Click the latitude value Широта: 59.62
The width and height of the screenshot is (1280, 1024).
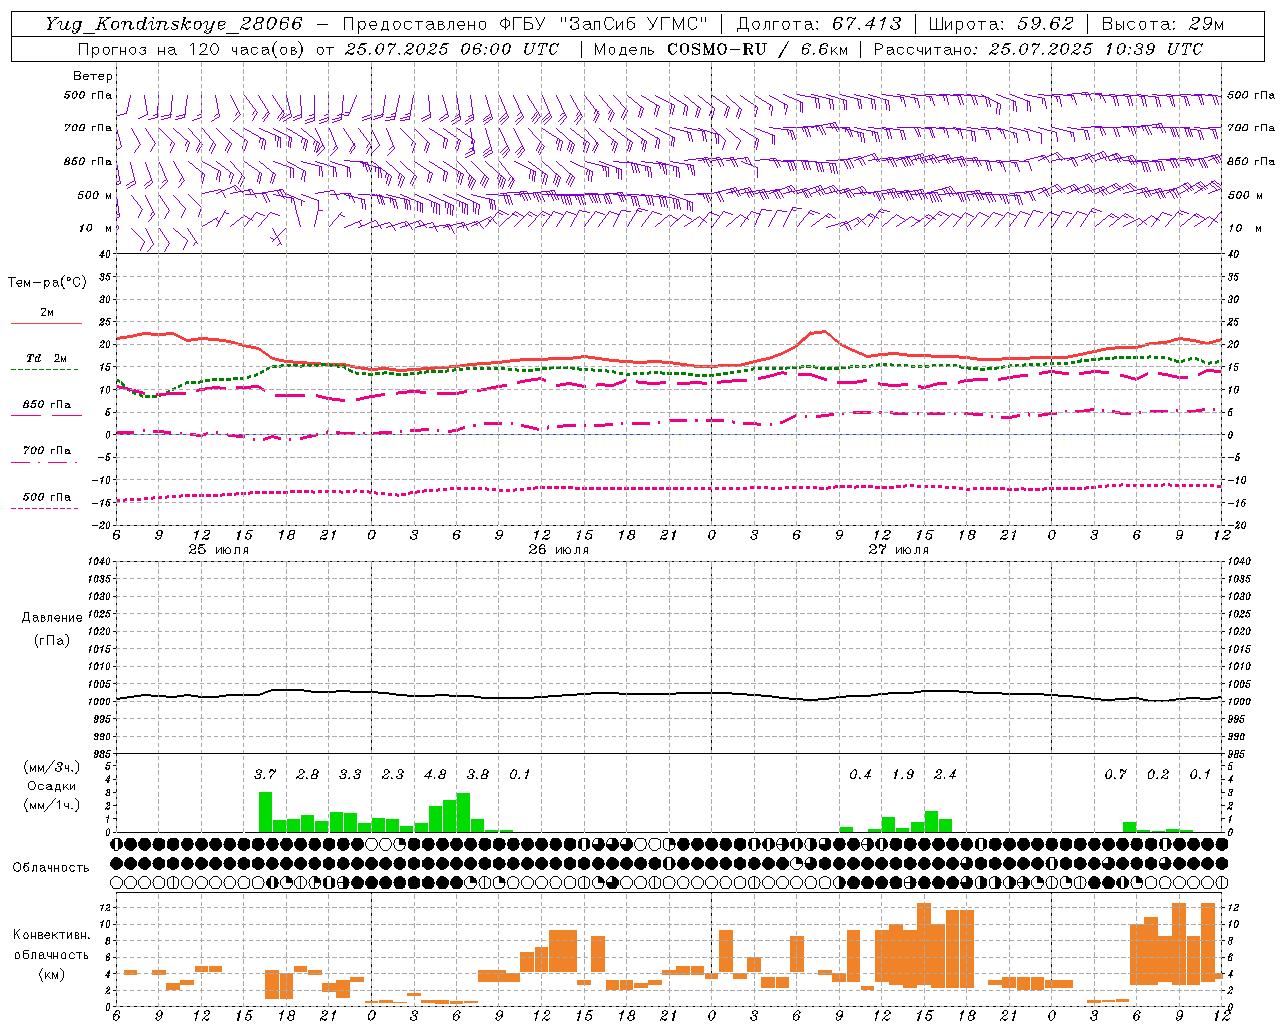coord(1001,24)
